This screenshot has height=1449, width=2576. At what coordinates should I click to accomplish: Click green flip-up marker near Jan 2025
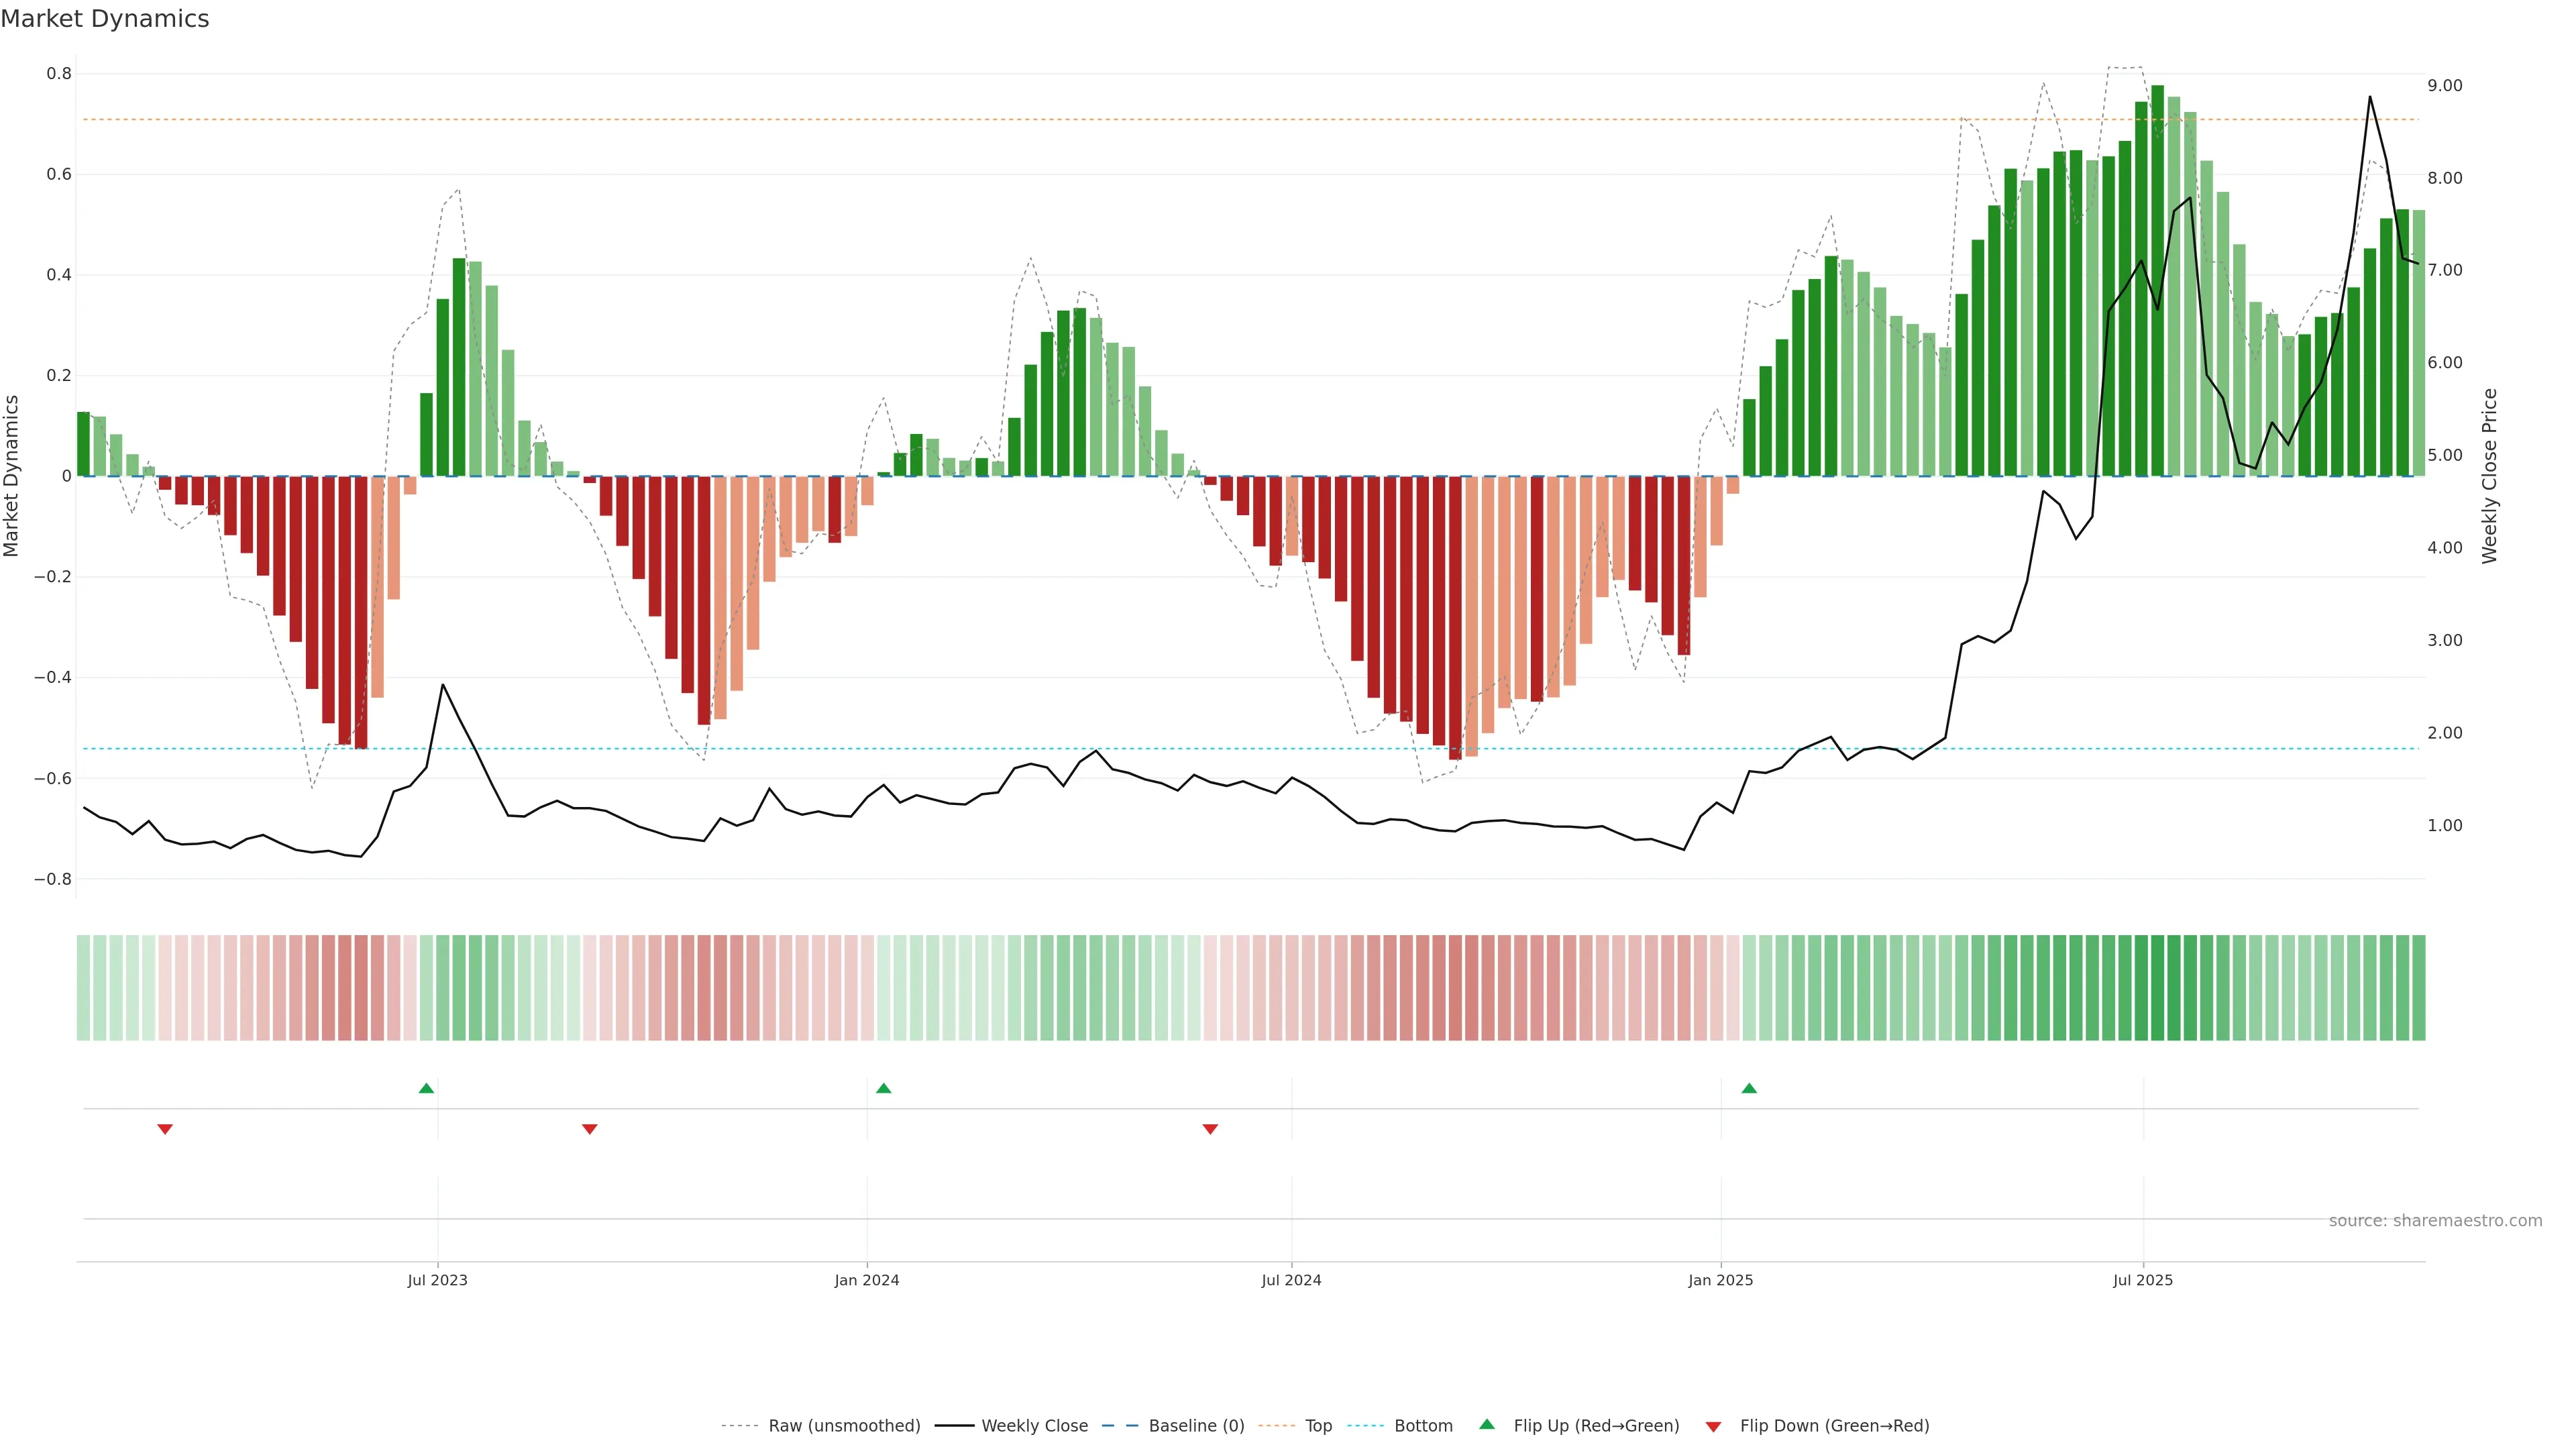coord(1749,1088)
